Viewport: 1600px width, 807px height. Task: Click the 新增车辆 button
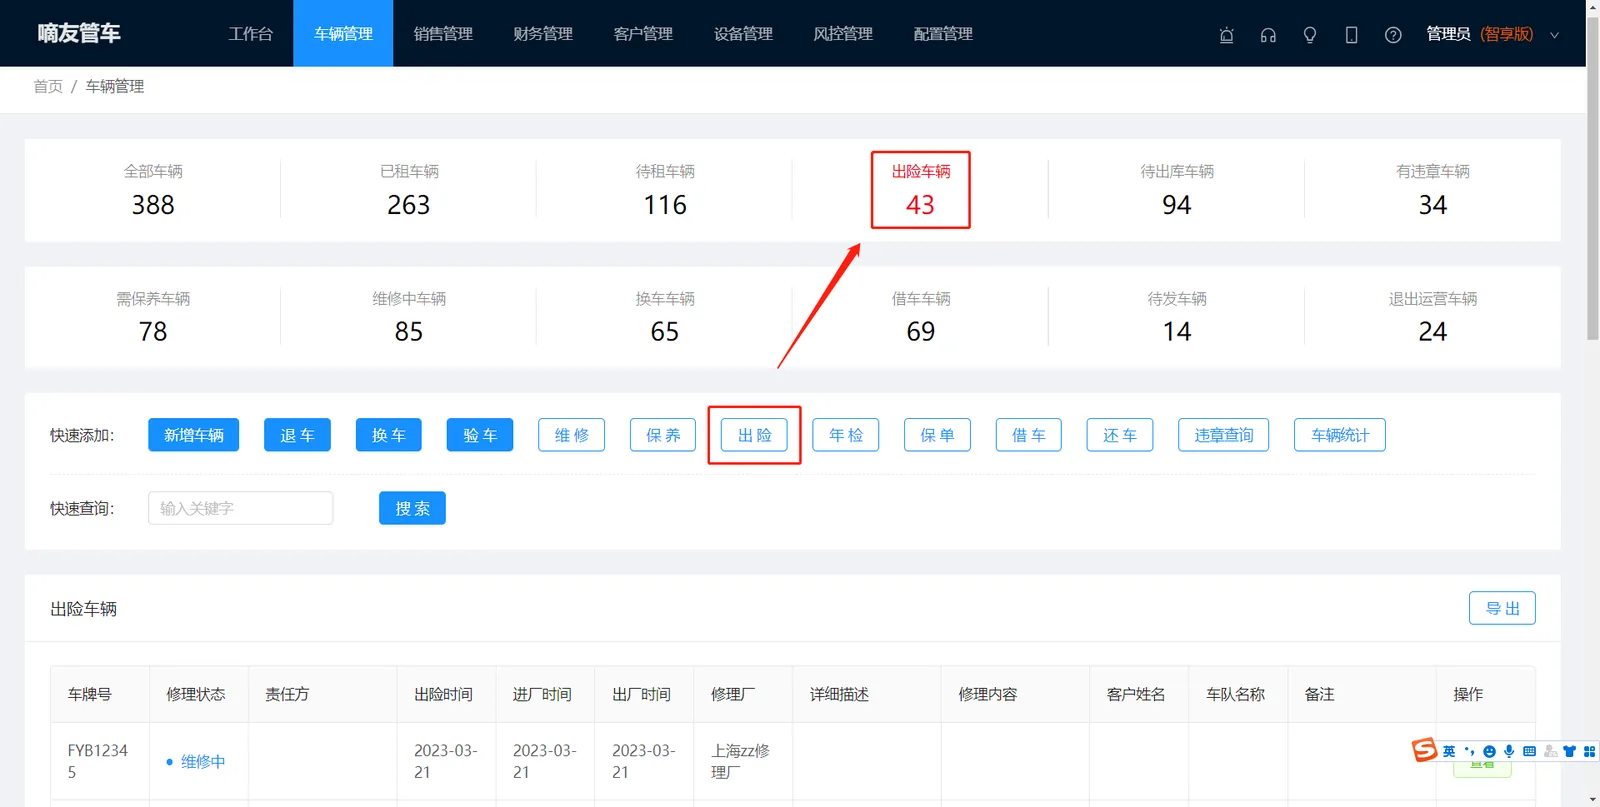tap(193, 435)
